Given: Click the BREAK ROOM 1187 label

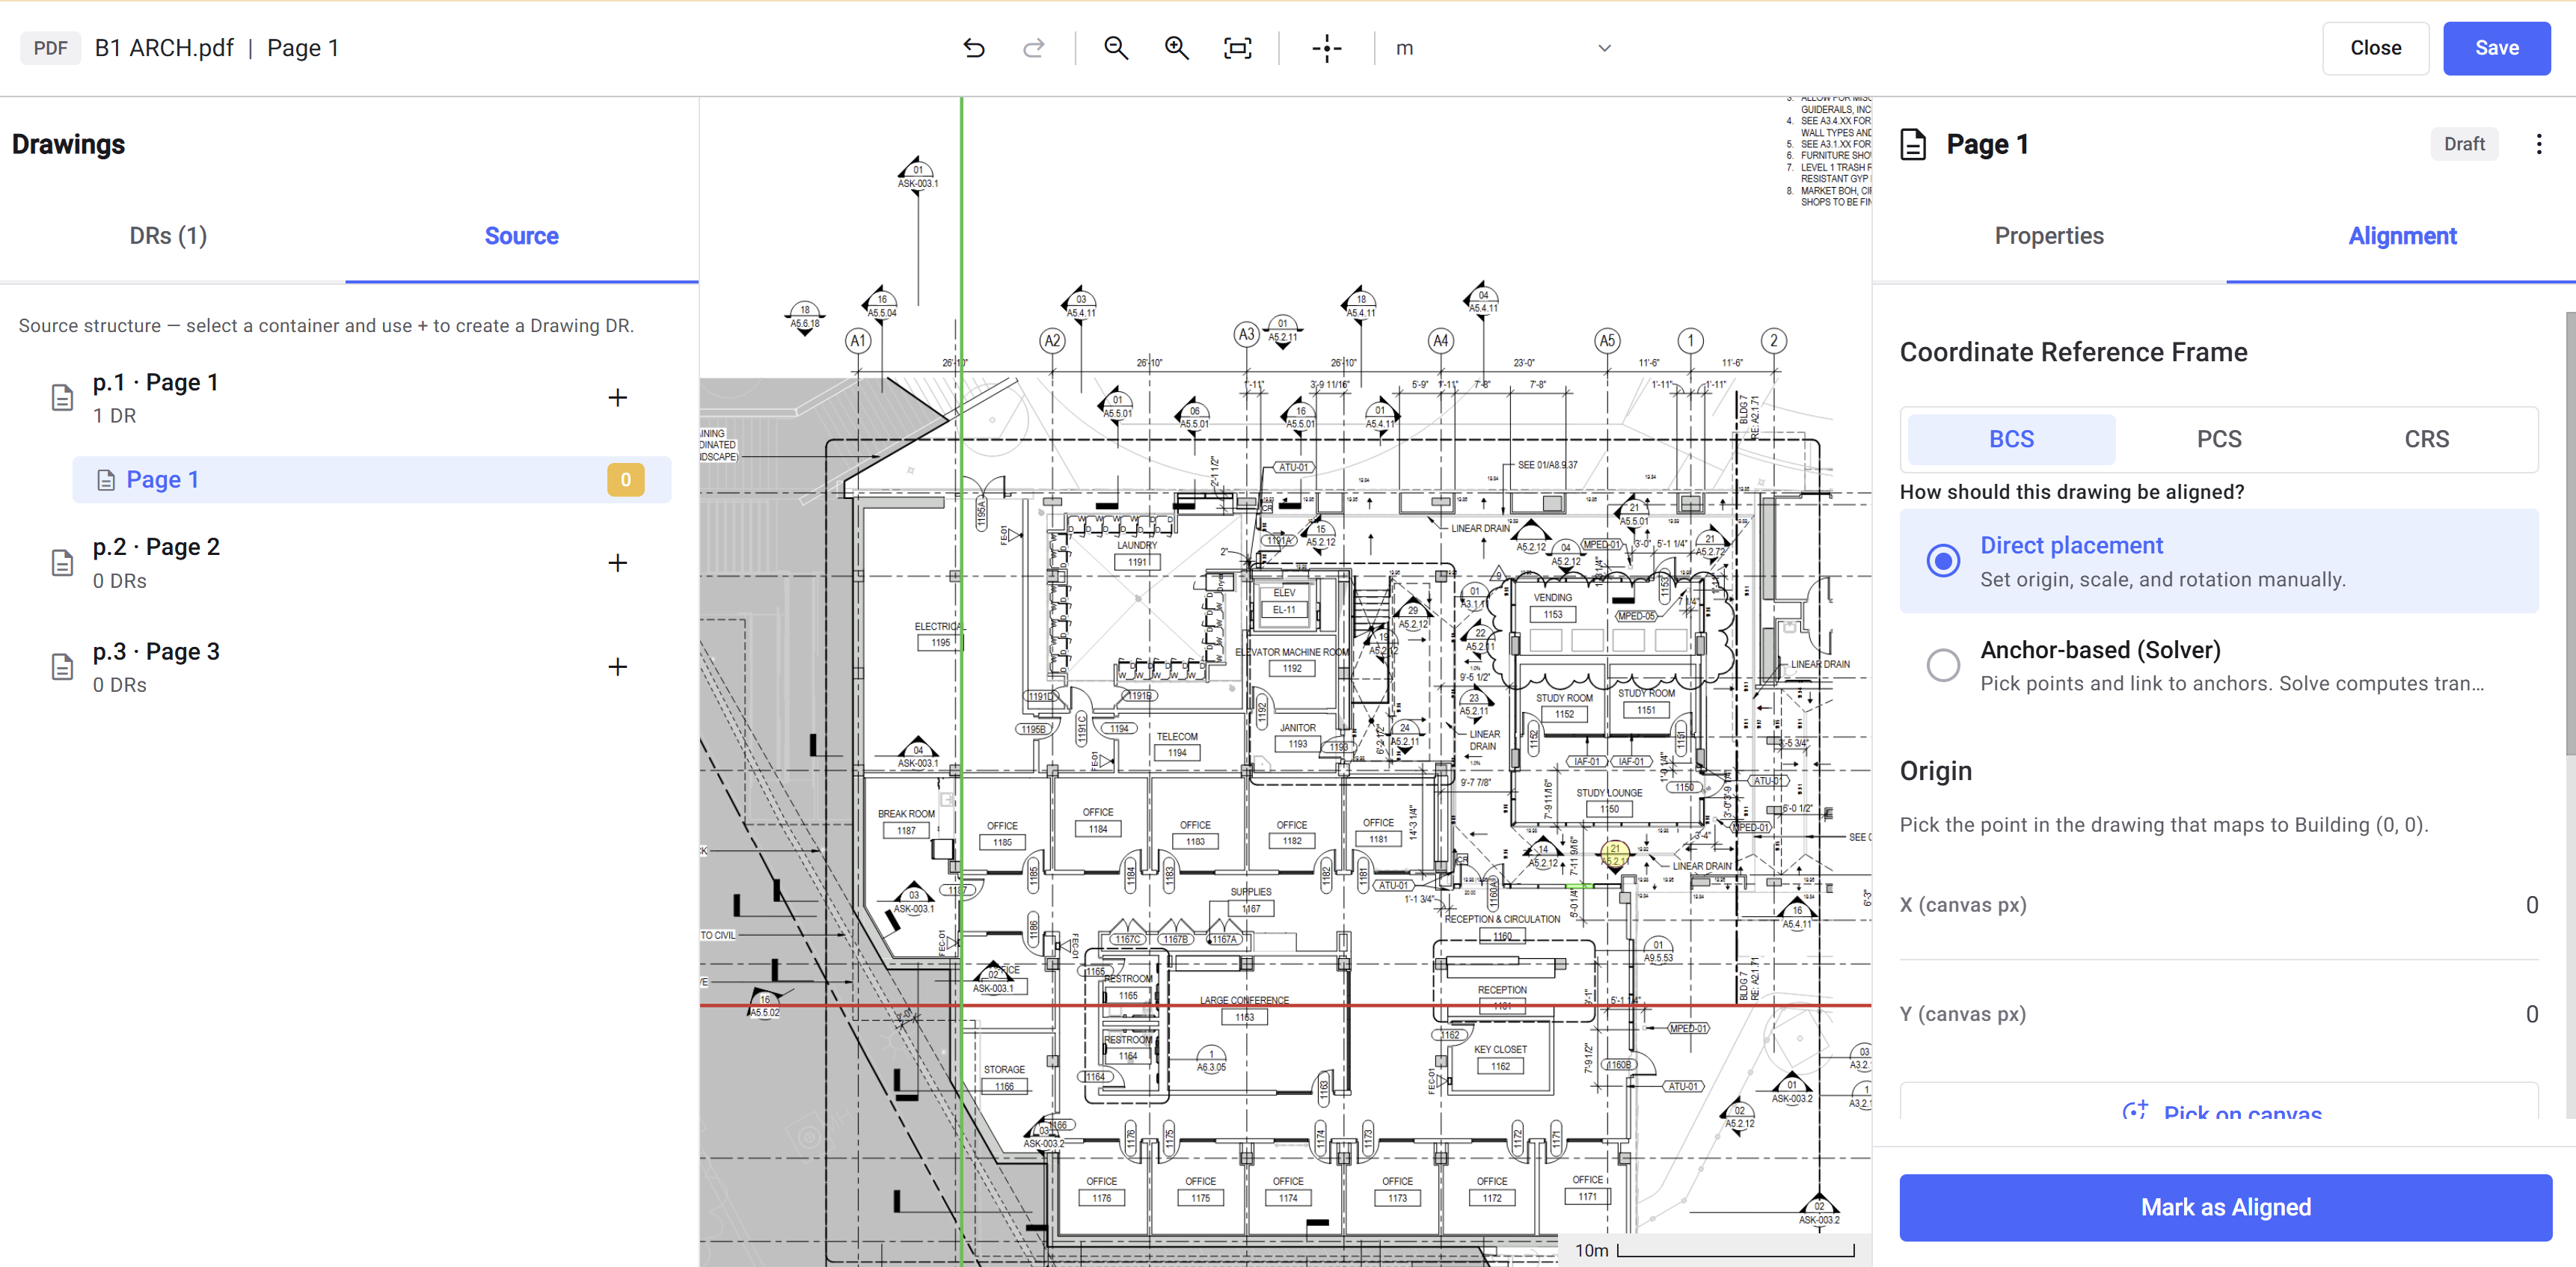Looking at the screenshot, I should [x=906, y=822].
